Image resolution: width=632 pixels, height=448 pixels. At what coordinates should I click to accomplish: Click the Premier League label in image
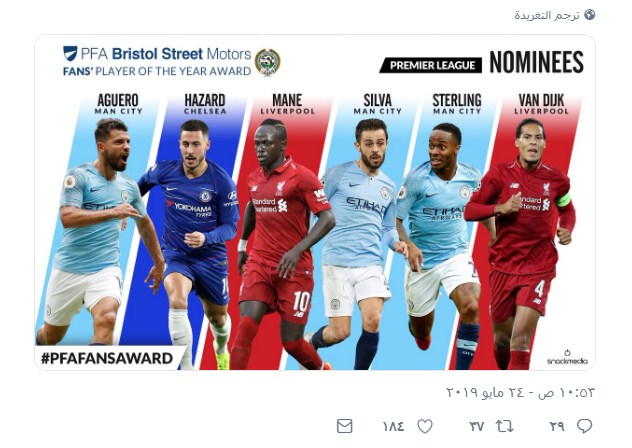point(431,65)
